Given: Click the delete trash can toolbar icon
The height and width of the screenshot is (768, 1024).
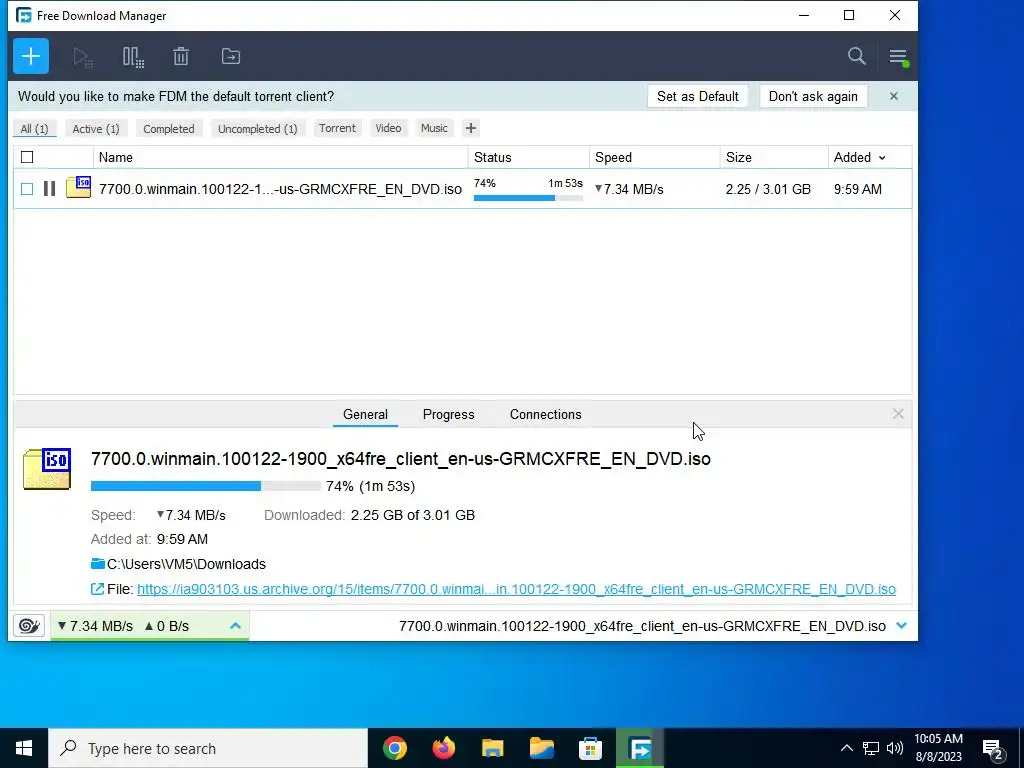Looking at the screenshot, I should point(181,57).
